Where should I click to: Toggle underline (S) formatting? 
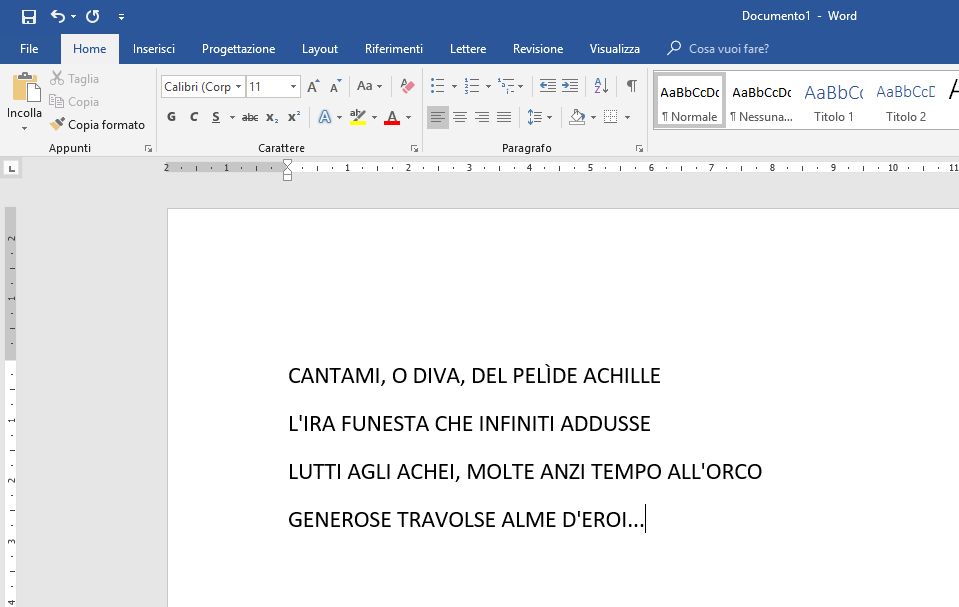click(216, 117)
